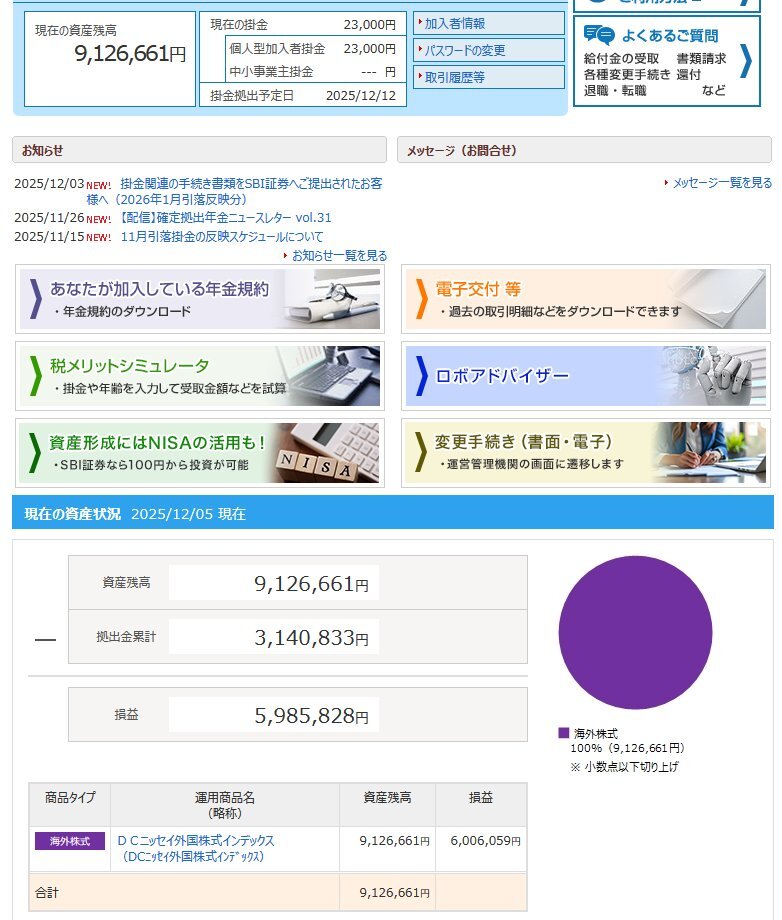Click blue chevron on ロボアドバイザー banner
The height and width of the screenshot is (920, 782).
pos(422,376)
